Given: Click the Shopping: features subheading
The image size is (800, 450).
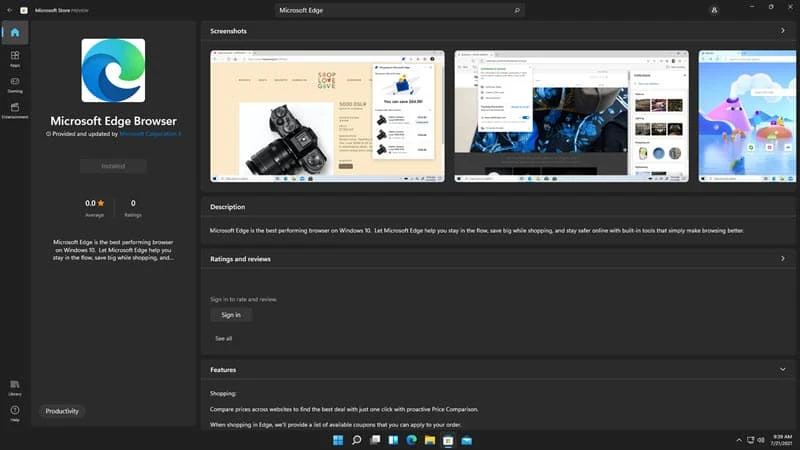Looking at the screenshot, I should pos(223,393).
